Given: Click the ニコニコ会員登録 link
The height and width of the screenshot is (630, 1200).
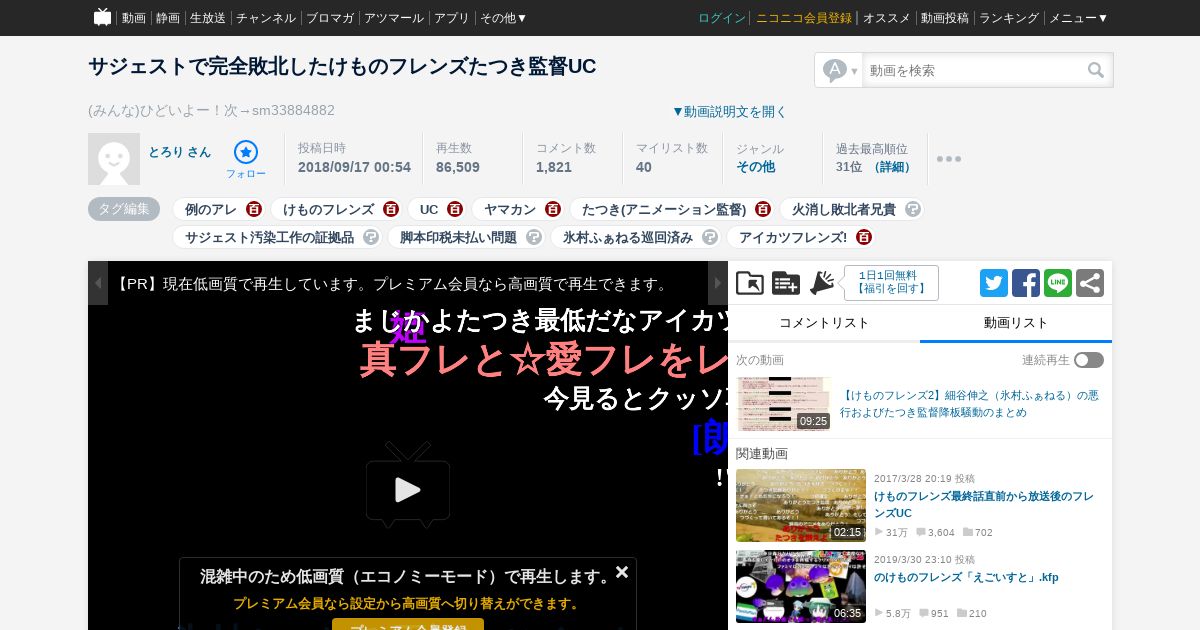Looking at the screenshot, I should (804, 18).
